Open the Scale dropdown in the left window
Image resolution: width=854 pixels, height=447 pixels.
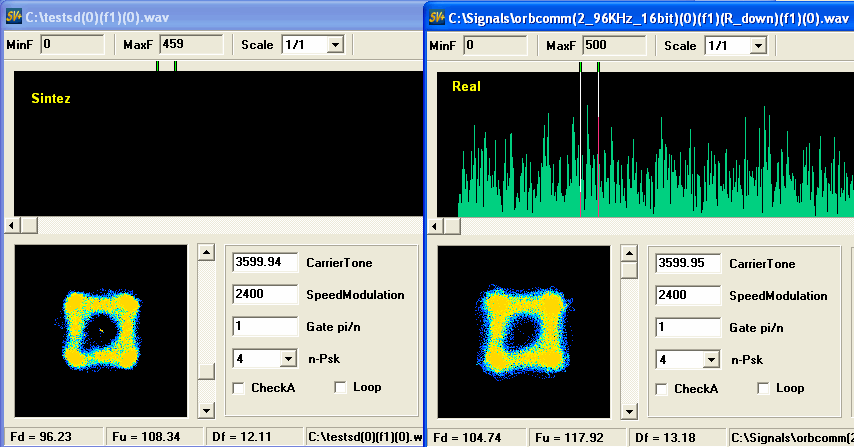[334, 45]
